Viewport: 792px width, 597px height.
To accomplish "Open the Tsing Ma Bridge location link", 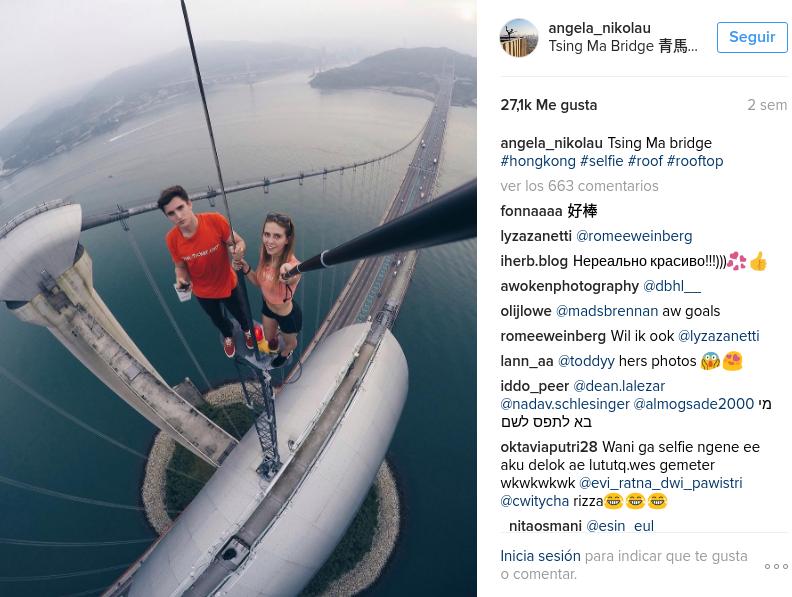I will point(623,46).
